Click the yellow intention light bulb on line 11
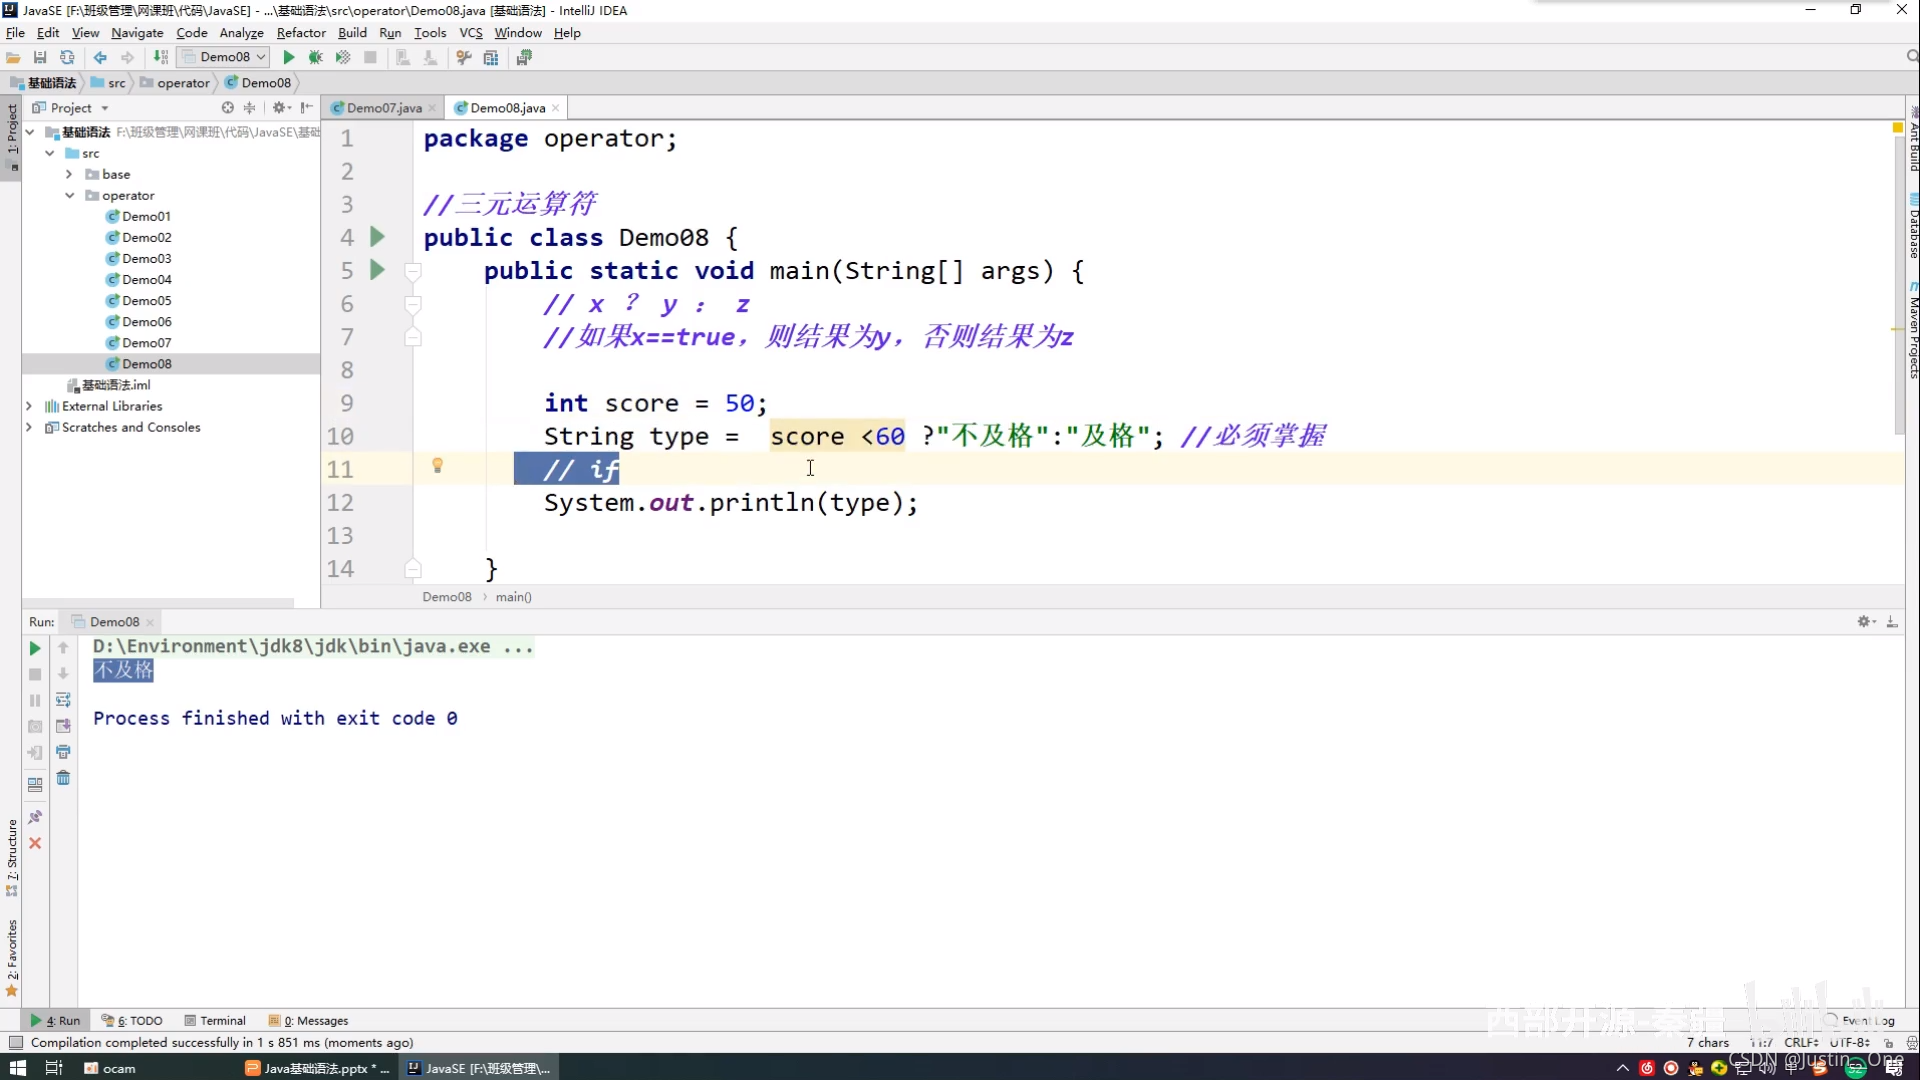The image size is (1920, 1080). pyautogui.click(x=437, y=466)
